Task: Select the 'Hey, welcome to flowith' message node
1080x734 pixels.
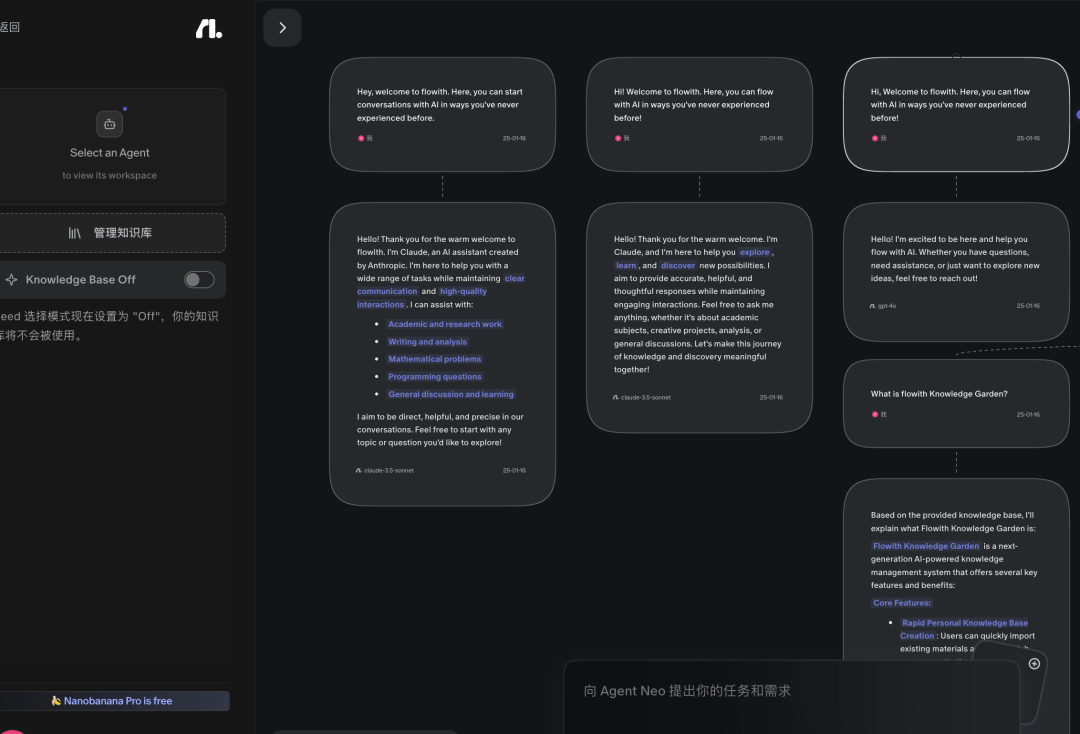Action: coord(442,114)
